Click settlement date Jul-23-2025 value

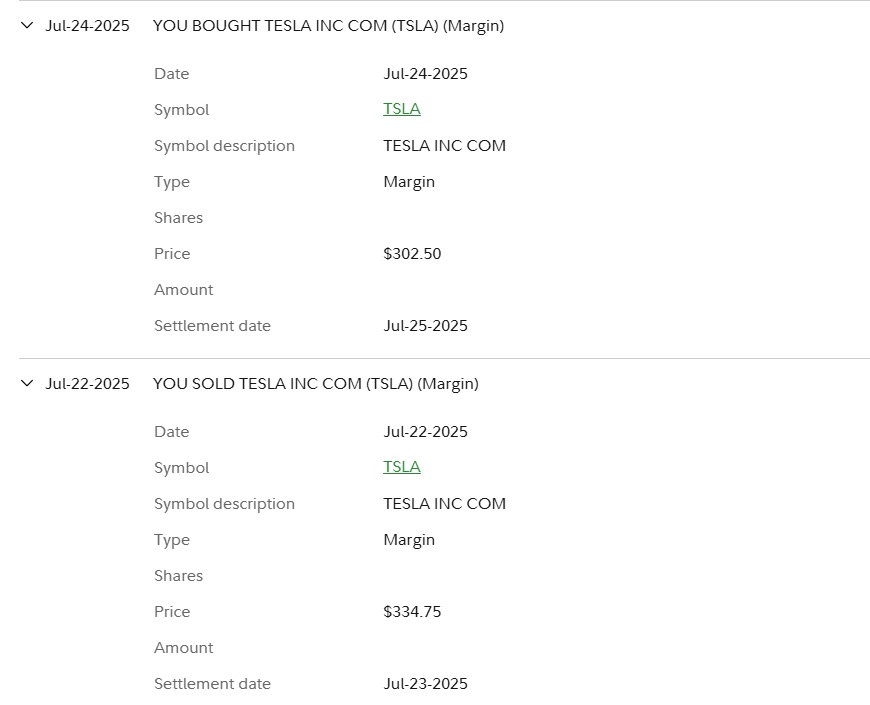click(426, 683)
